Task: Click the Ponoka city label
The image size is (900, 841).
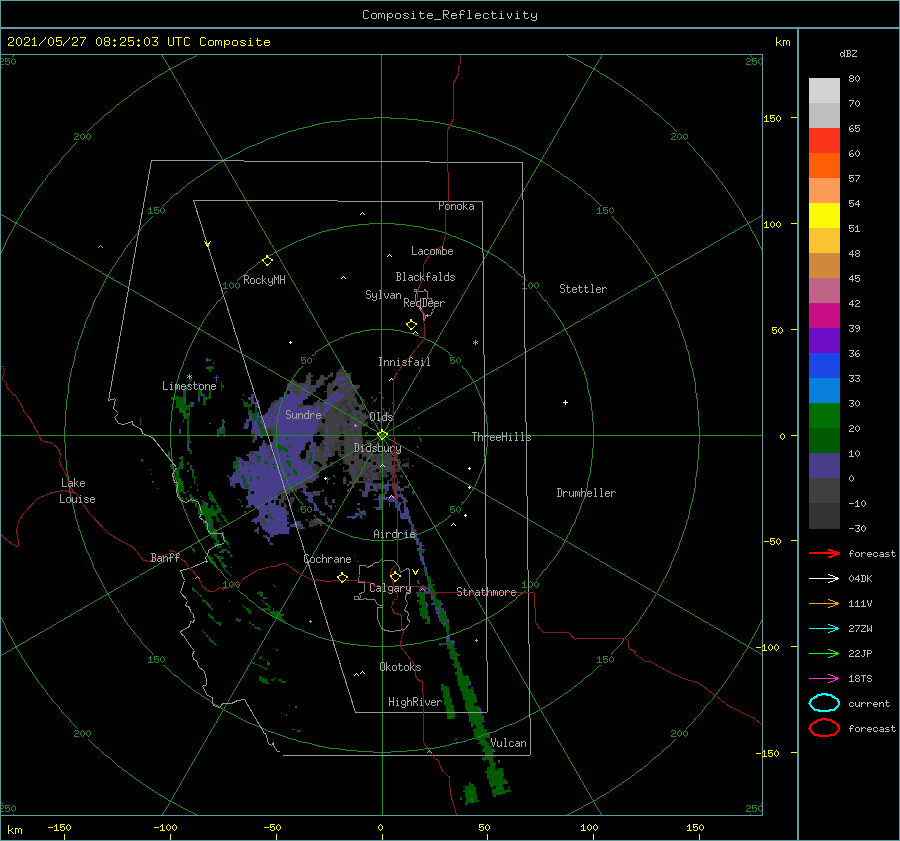Action: pyautogui.click(x=456, y=206)
